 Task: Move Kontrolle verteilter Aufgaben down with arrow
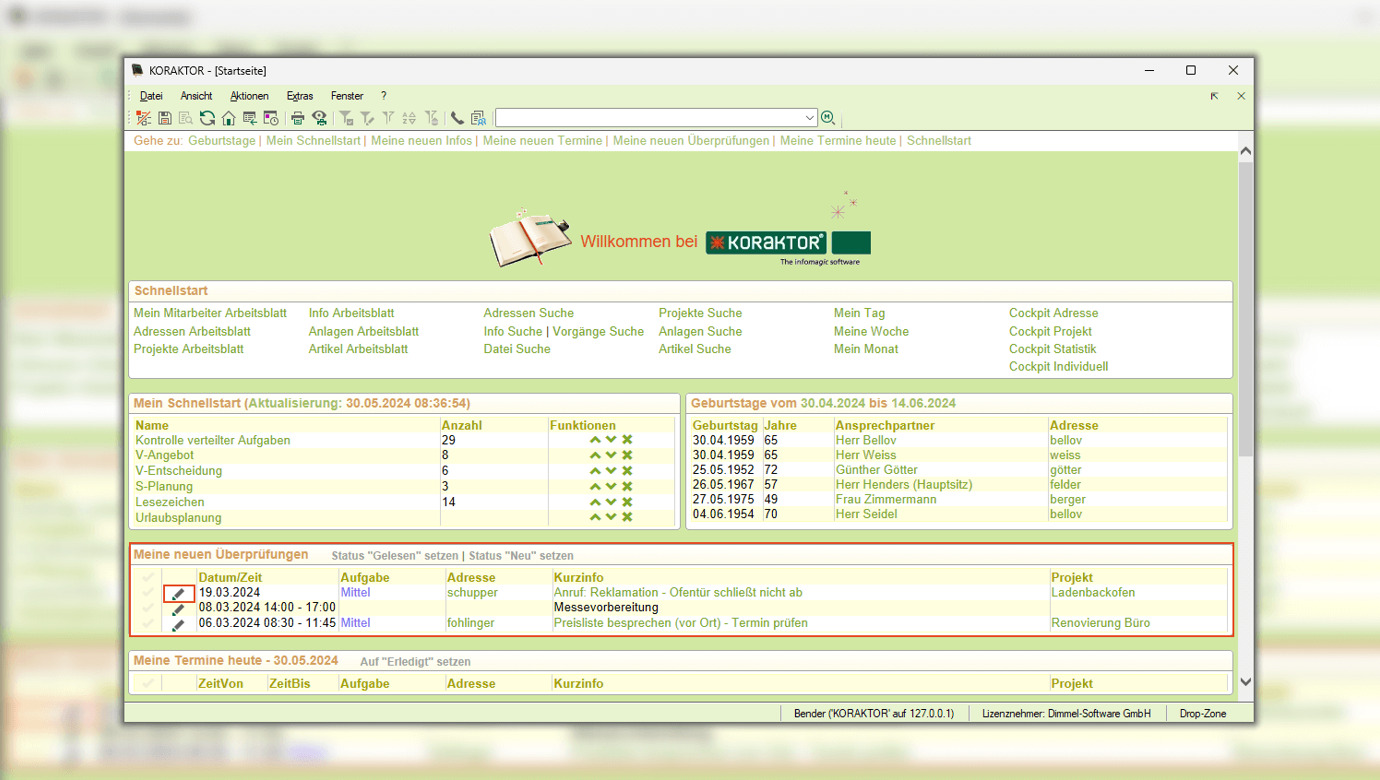[x=611, y=440]
